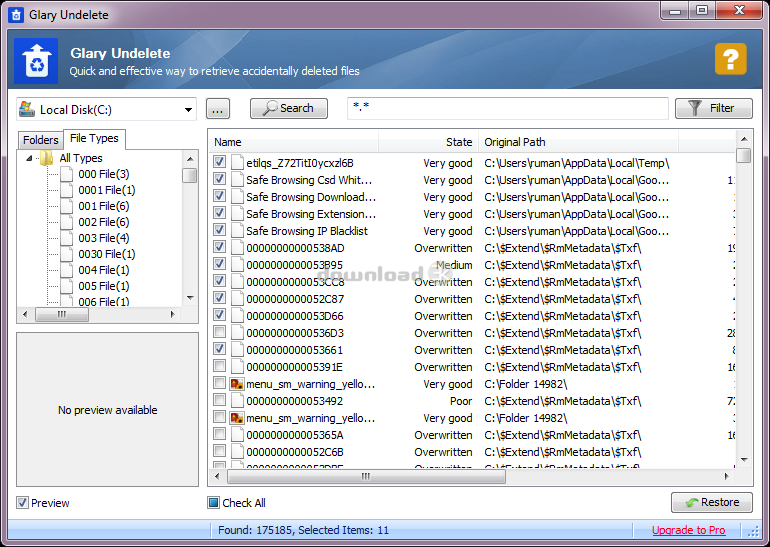Image resolution: width=770 pixels, height=547 pixels.
Task: Toggle the Check All checkbox
Action: tap(213, 502)
